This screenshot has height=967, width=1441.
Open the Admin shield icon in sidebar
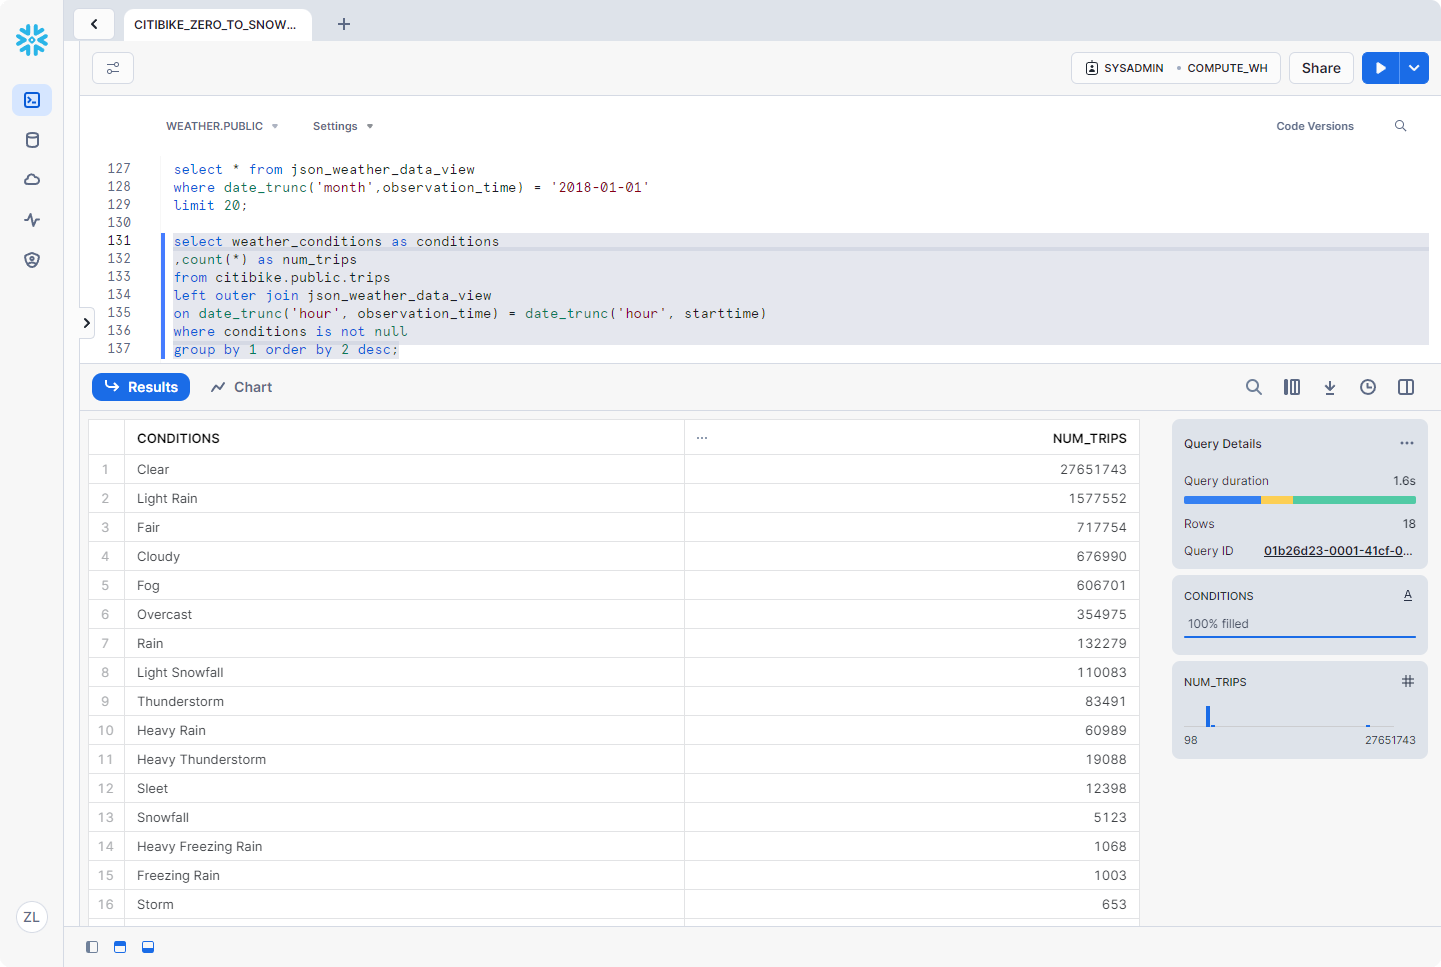tap(32, 260)
